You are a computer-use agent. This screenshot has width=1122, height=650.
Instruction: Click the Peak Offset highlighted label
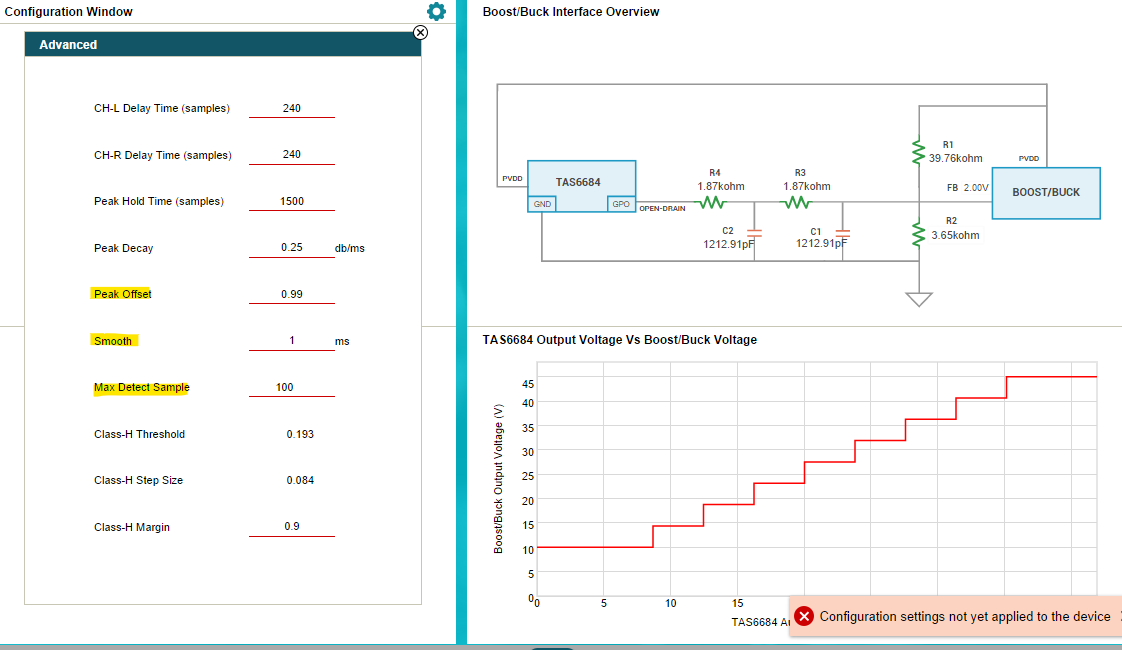click(122, 294)
